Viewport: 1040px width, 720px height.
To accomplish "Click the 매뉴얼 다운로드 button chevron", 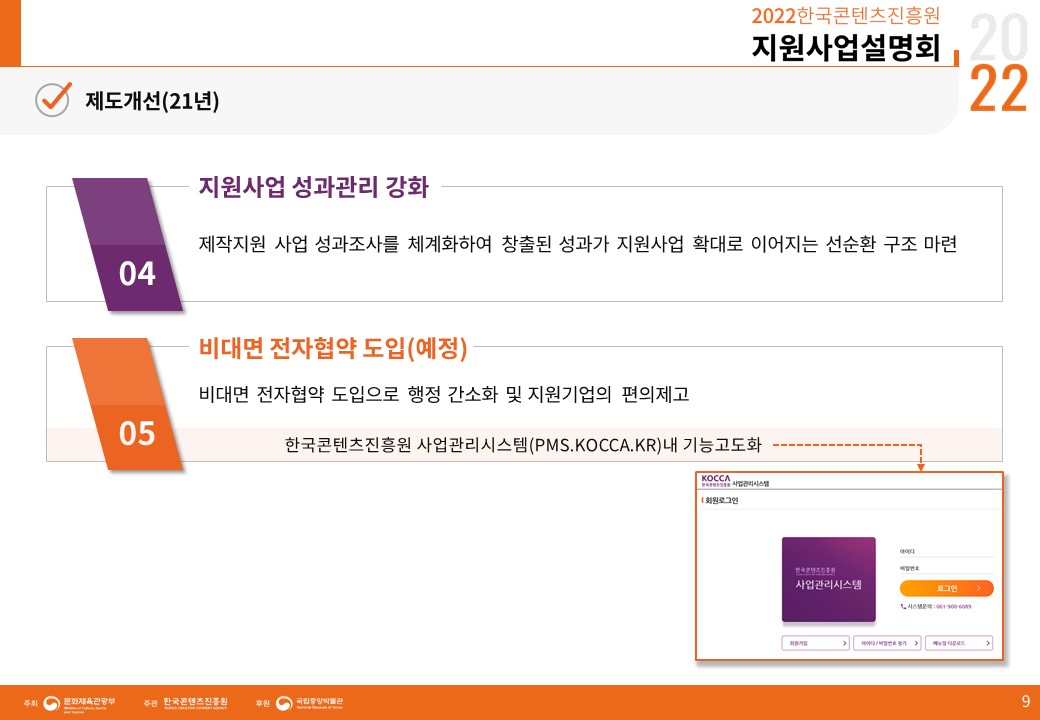I will coord(988,643).
